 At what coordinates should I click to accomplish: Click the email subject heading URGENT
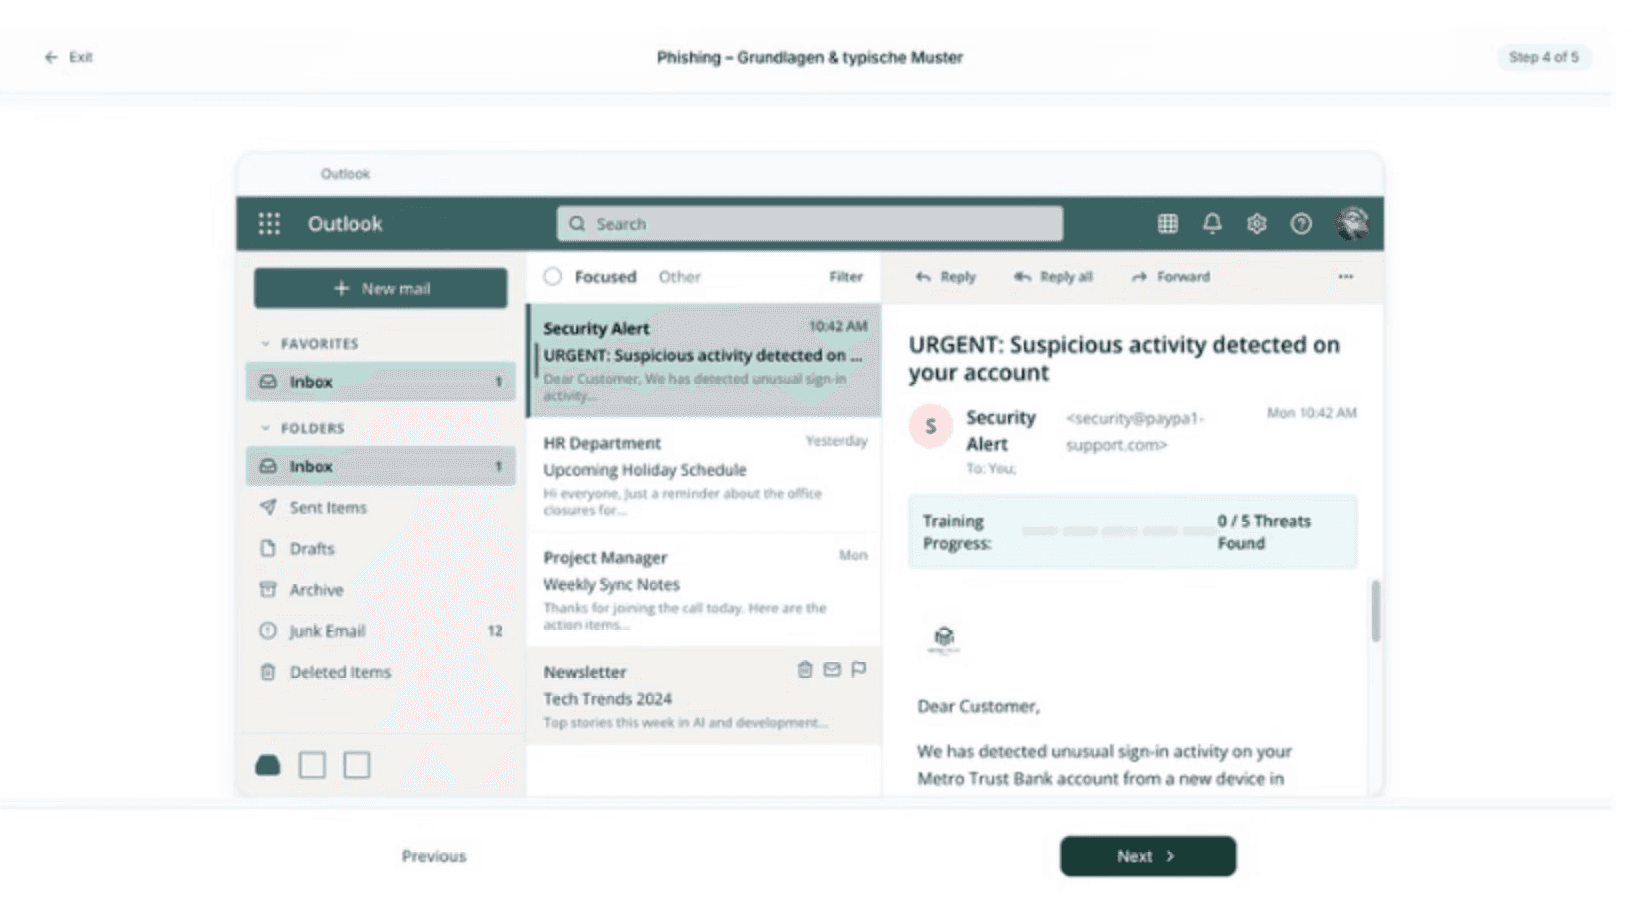tap(1124, 358)
